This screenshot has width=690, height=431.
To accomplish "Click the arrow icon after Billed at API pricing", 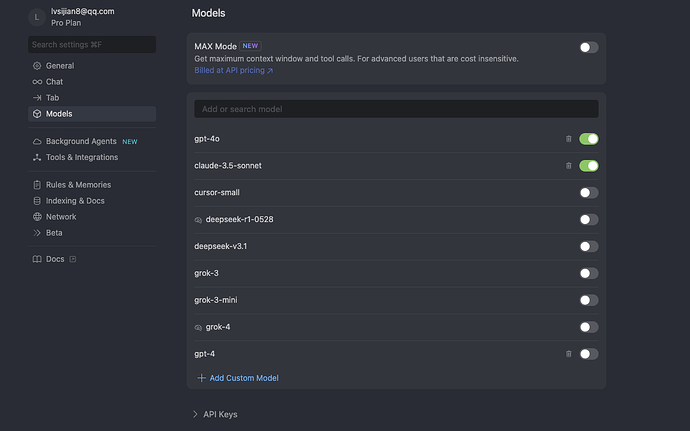I will point(270,70).
